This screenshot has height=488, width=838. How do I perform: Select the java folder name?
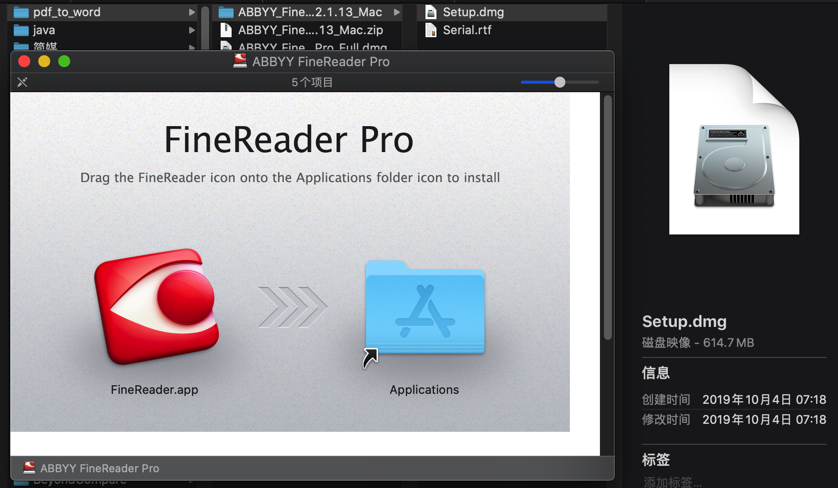[44, 30]
